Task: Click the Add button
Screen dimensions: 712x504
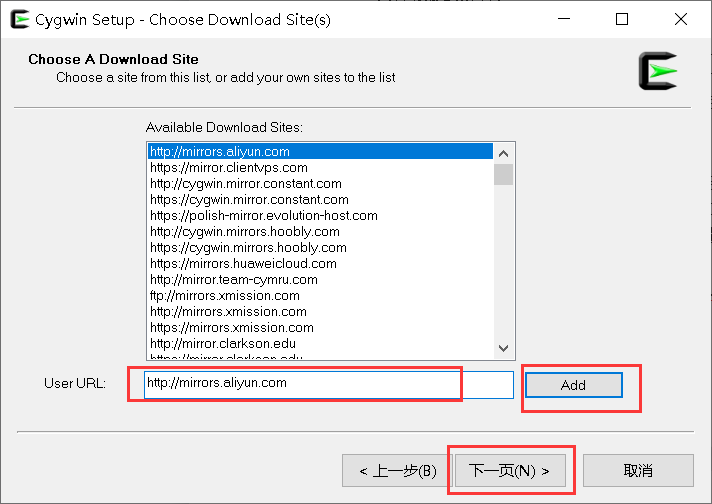Action: tap(574, 385)
